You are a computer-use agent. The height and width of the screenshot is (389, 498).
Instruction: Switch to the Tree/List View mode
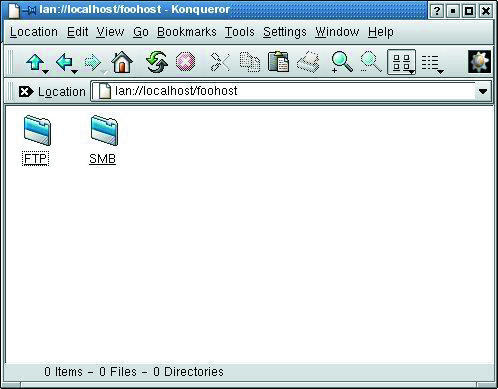pos(430,62)
